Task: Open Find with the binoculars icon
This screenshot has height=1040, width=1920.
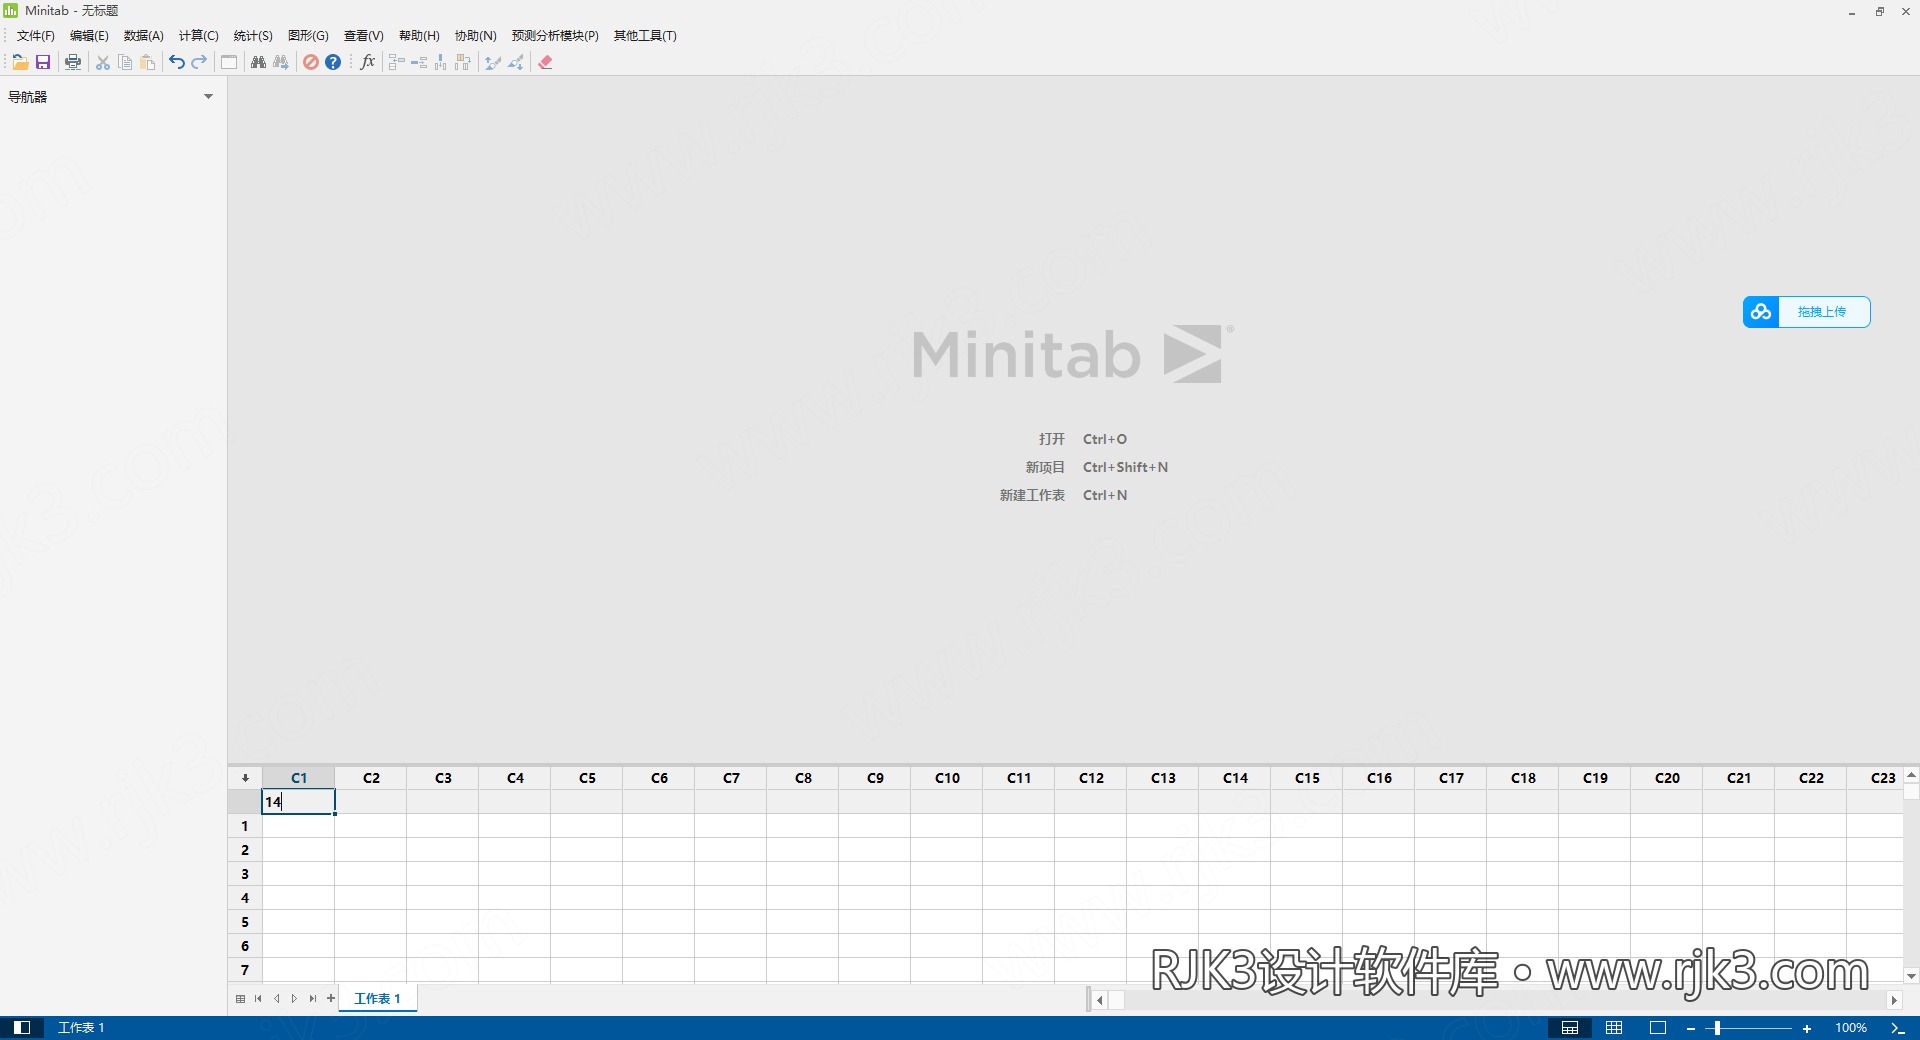Action: click(x=258, y=62)
